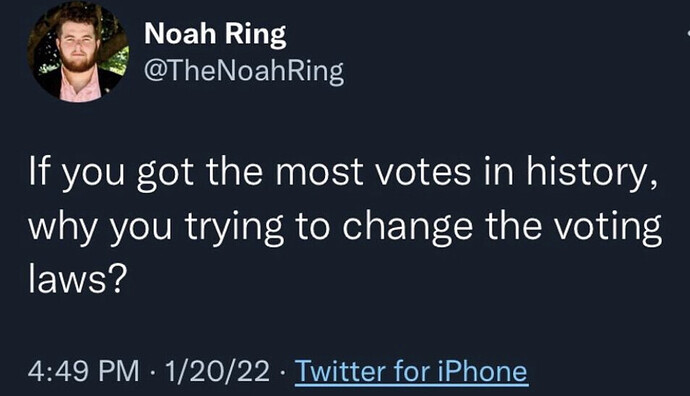Click the display name Noah Ring
This screenshot has width=690, height=396.
[215, 34]
